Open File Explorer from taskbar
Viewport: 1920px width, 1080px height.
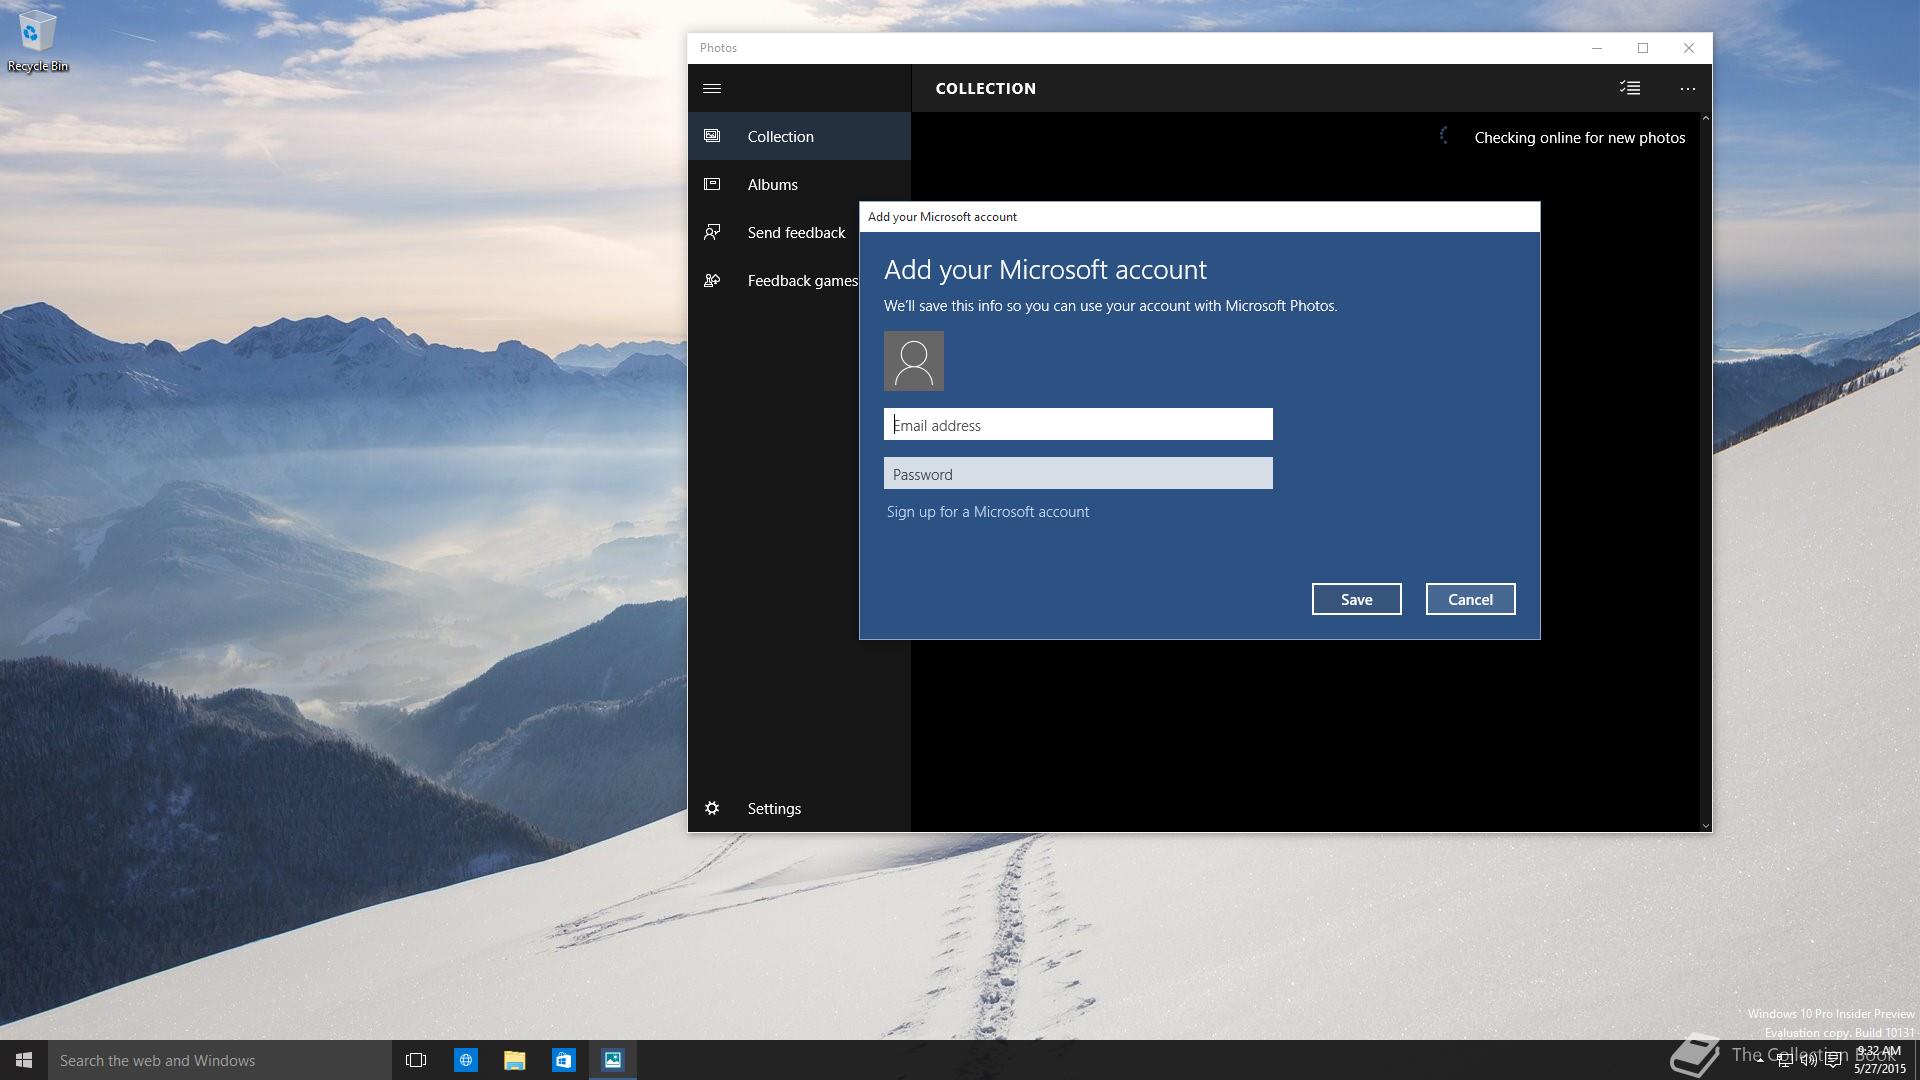515,1060
